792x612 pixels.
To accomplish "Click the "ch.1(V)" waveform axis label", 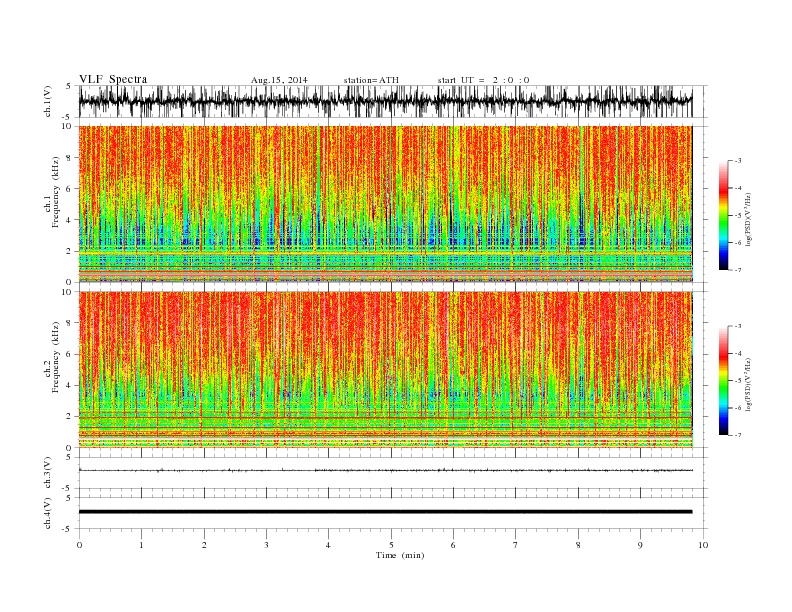I will [47, 101].
